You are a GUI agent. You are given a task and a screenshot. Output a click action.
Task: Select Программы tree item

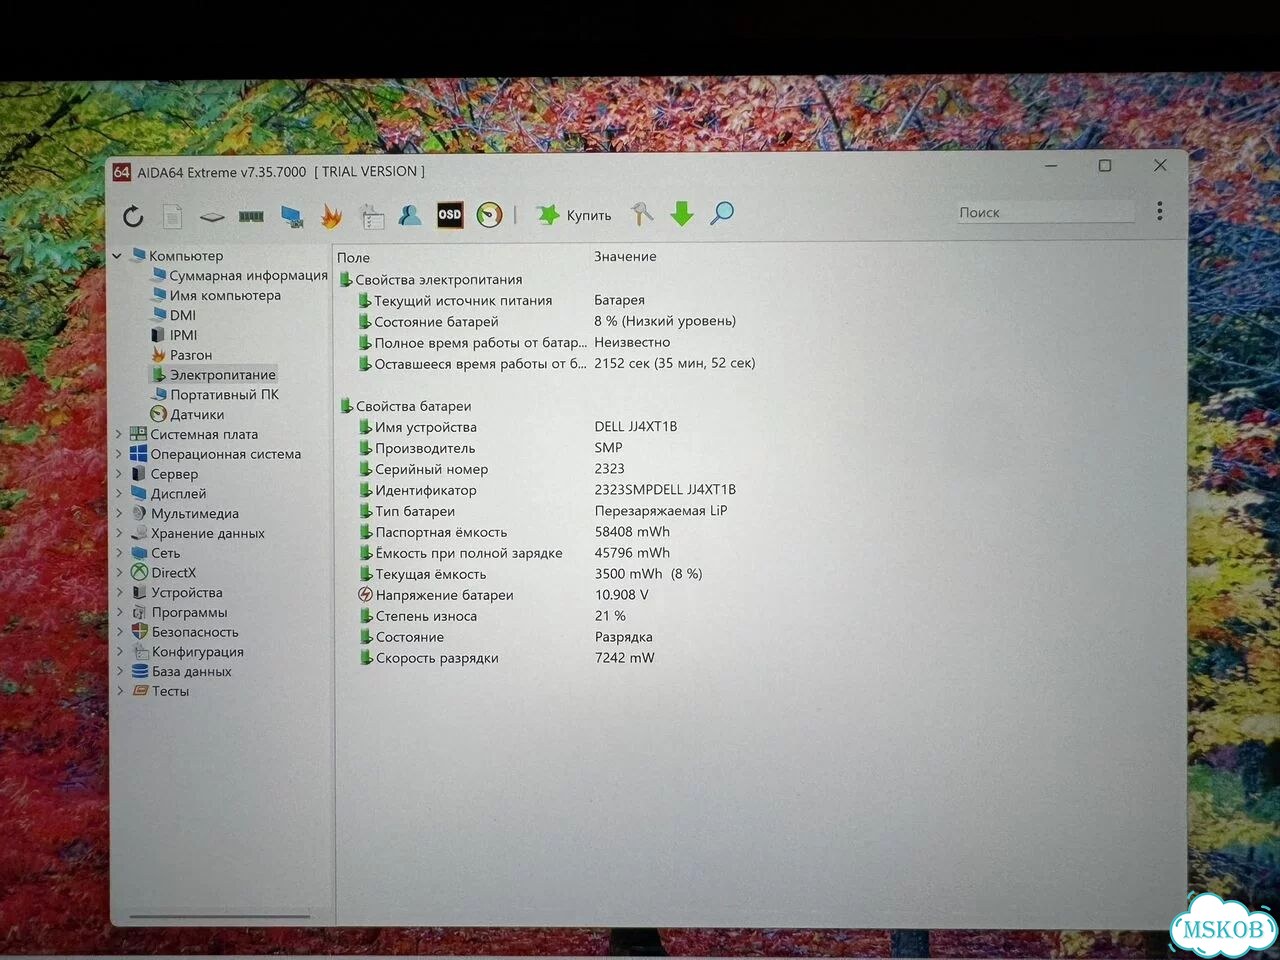coord(180,612)
